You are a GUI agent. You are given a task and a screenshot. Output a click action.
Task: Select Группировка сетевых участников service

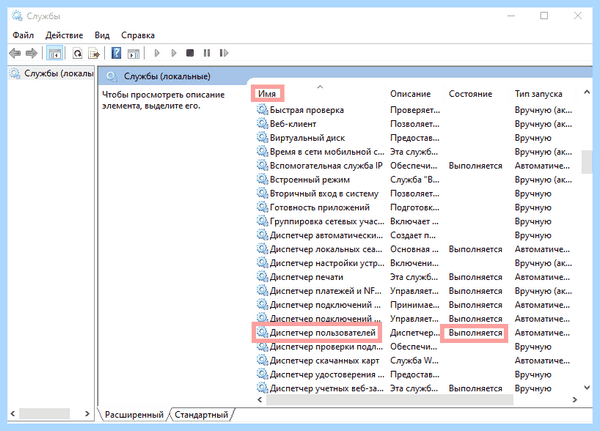click(x=327, y=222)
